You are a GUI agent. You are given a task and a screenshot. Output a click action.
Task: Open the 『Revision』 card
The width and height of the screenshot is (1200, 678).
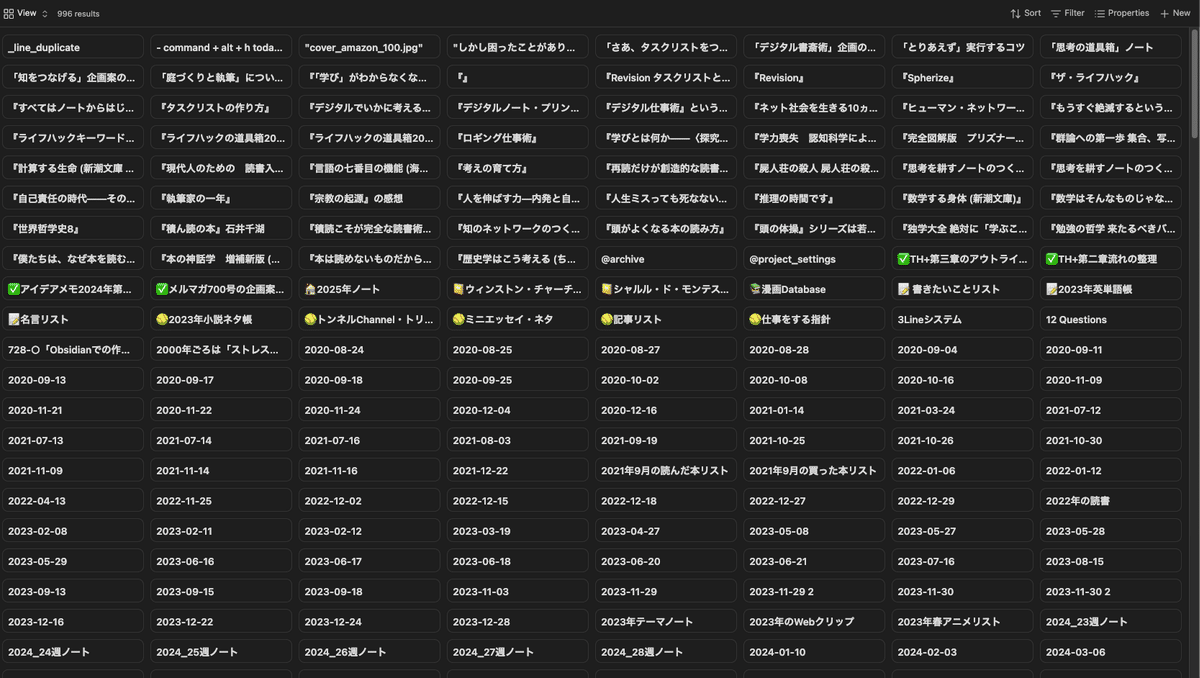(814, 78)
